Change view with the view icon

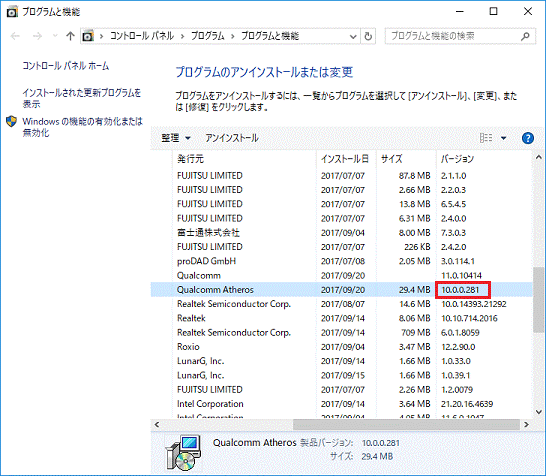[x=486, y=138]
